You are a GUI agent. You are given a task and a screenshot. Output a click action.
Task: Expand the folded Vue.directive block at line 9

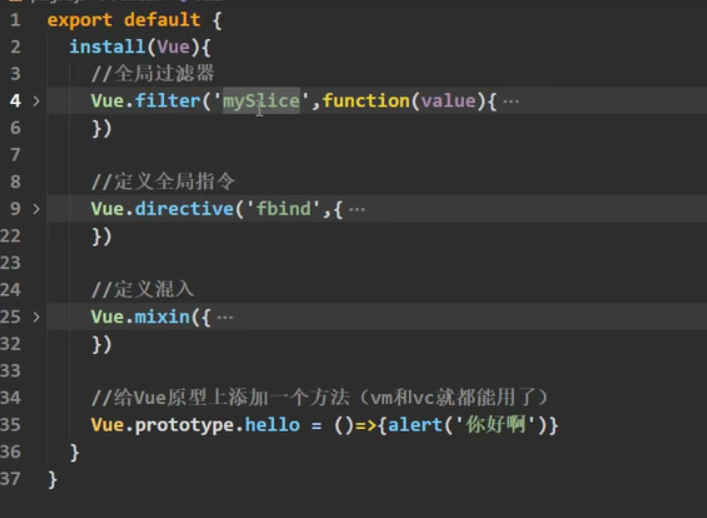[x=37, y=209]
